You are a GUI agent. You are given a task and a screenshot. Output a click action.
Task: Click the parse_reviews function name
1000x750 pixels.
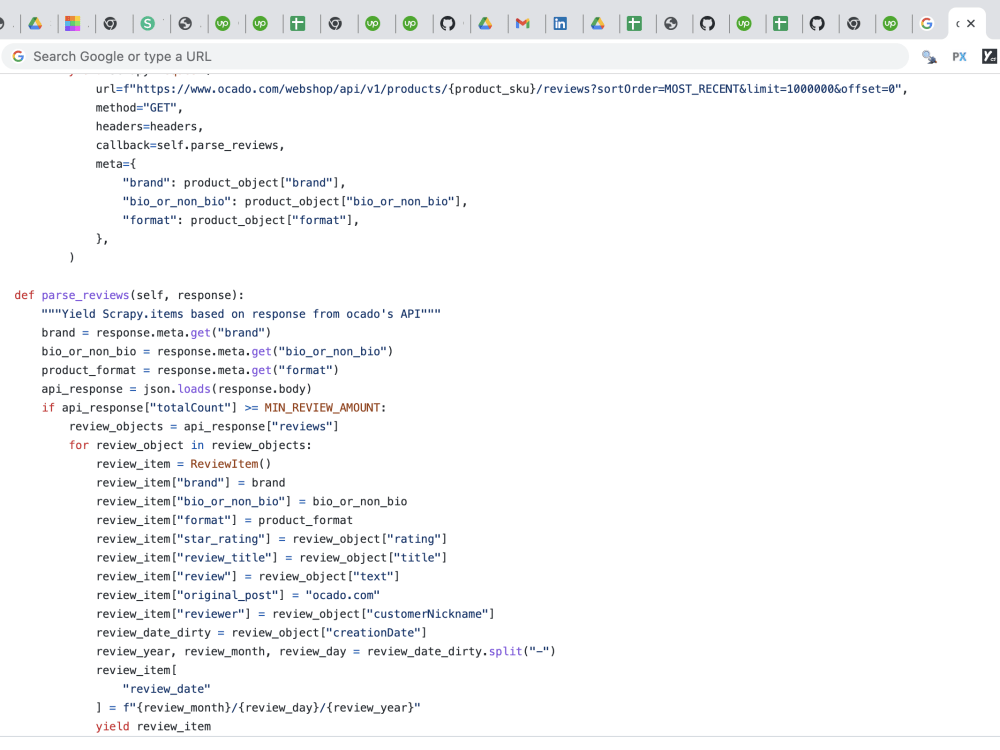pos(85,295)
